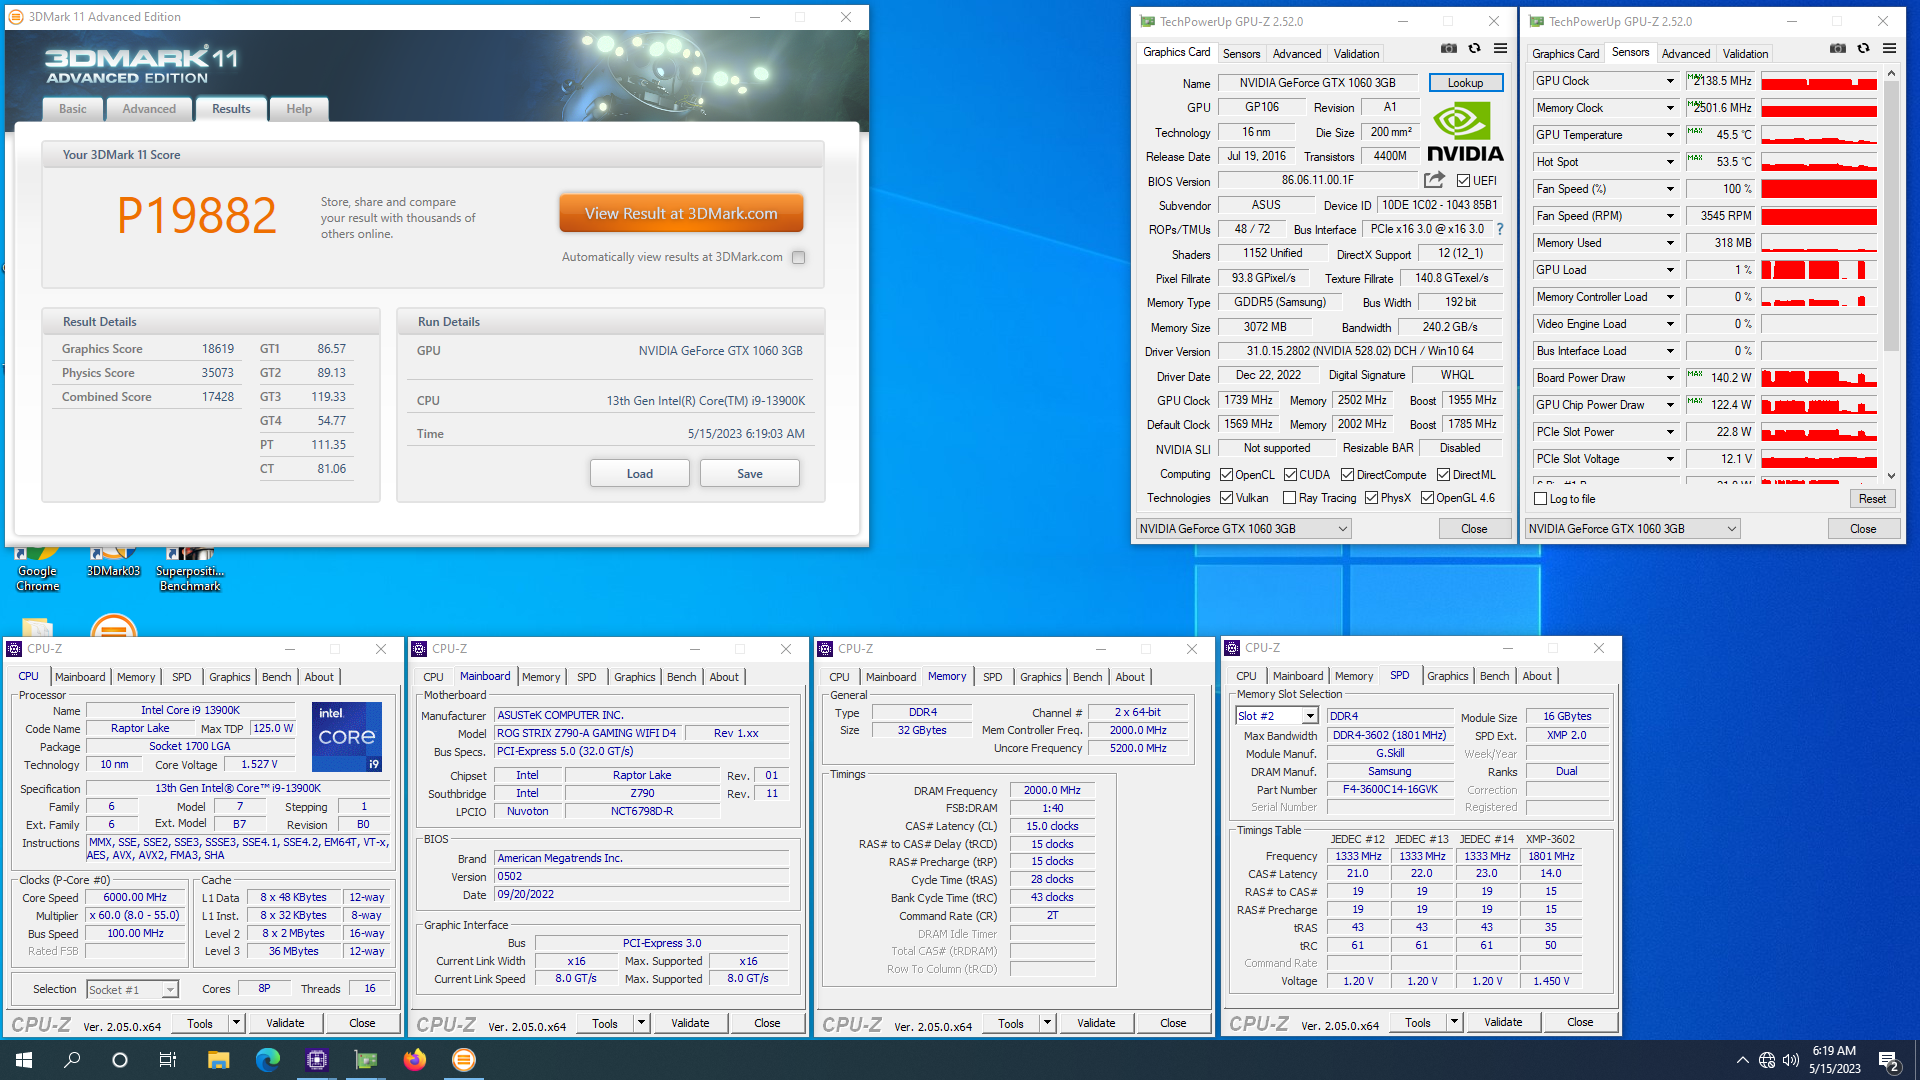Switch to the Help tab in 3DMark 11
Viewport: 1920px width, 1080px height.
299,109
